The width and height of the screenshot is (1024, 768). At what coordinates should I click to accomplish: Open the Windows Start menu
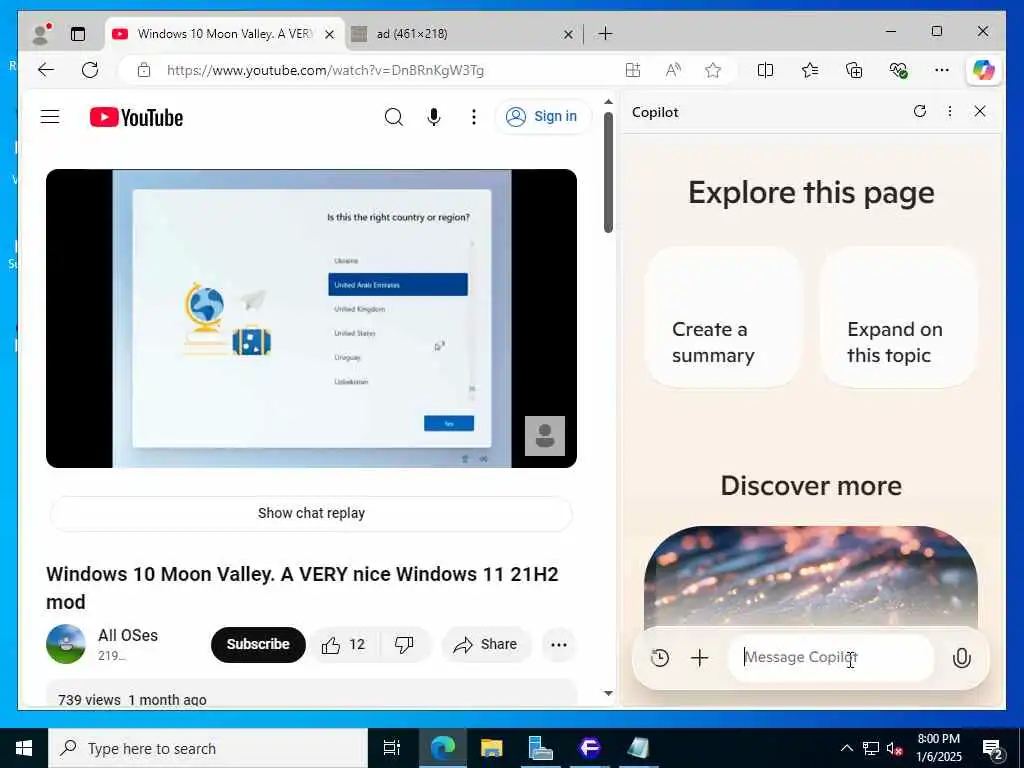point(24,748)
